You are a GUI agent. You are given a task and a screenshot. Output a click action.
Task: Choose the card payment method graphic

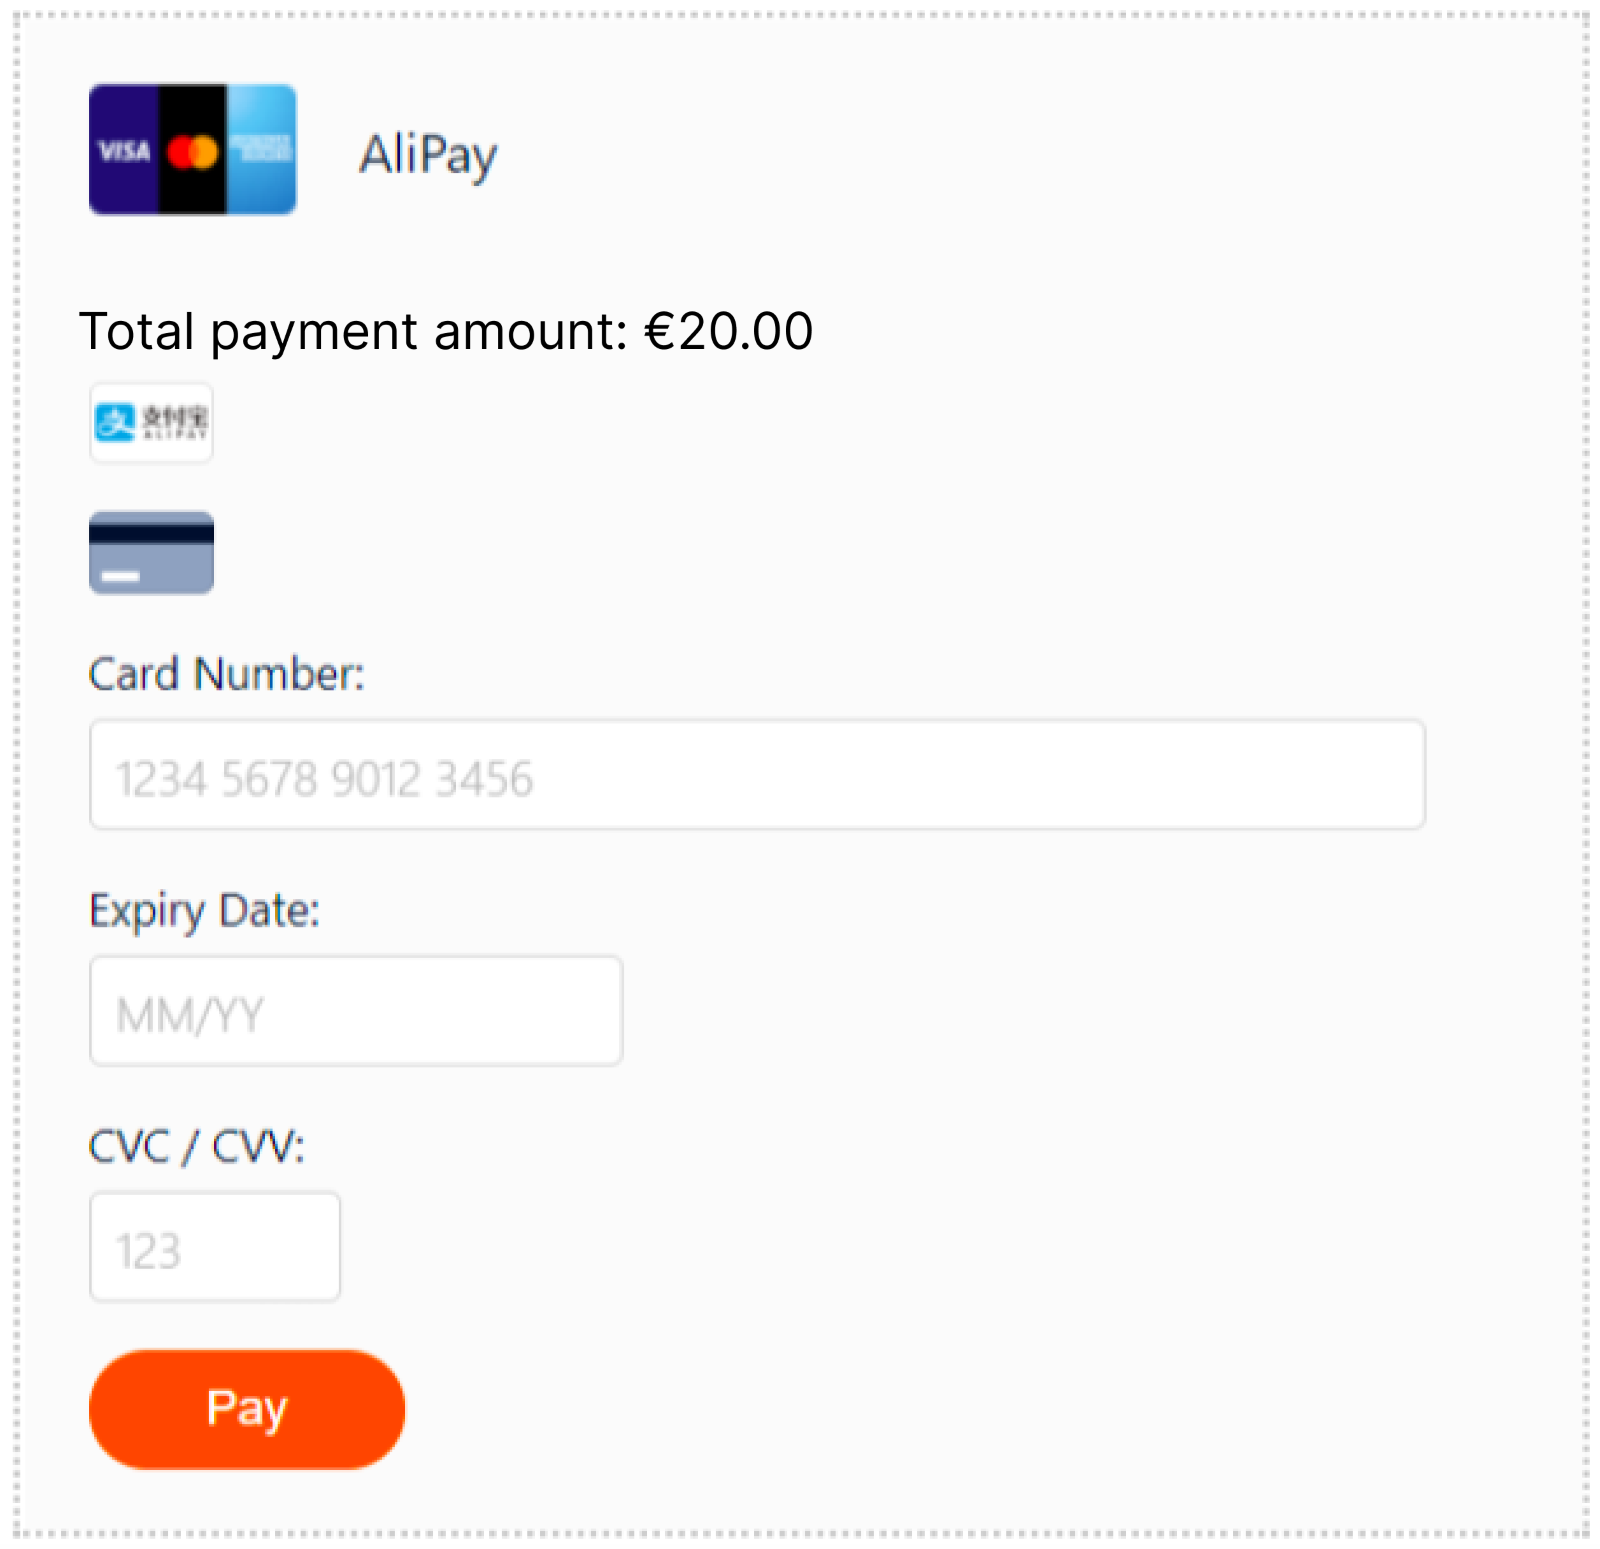click(x=151, y=552)
